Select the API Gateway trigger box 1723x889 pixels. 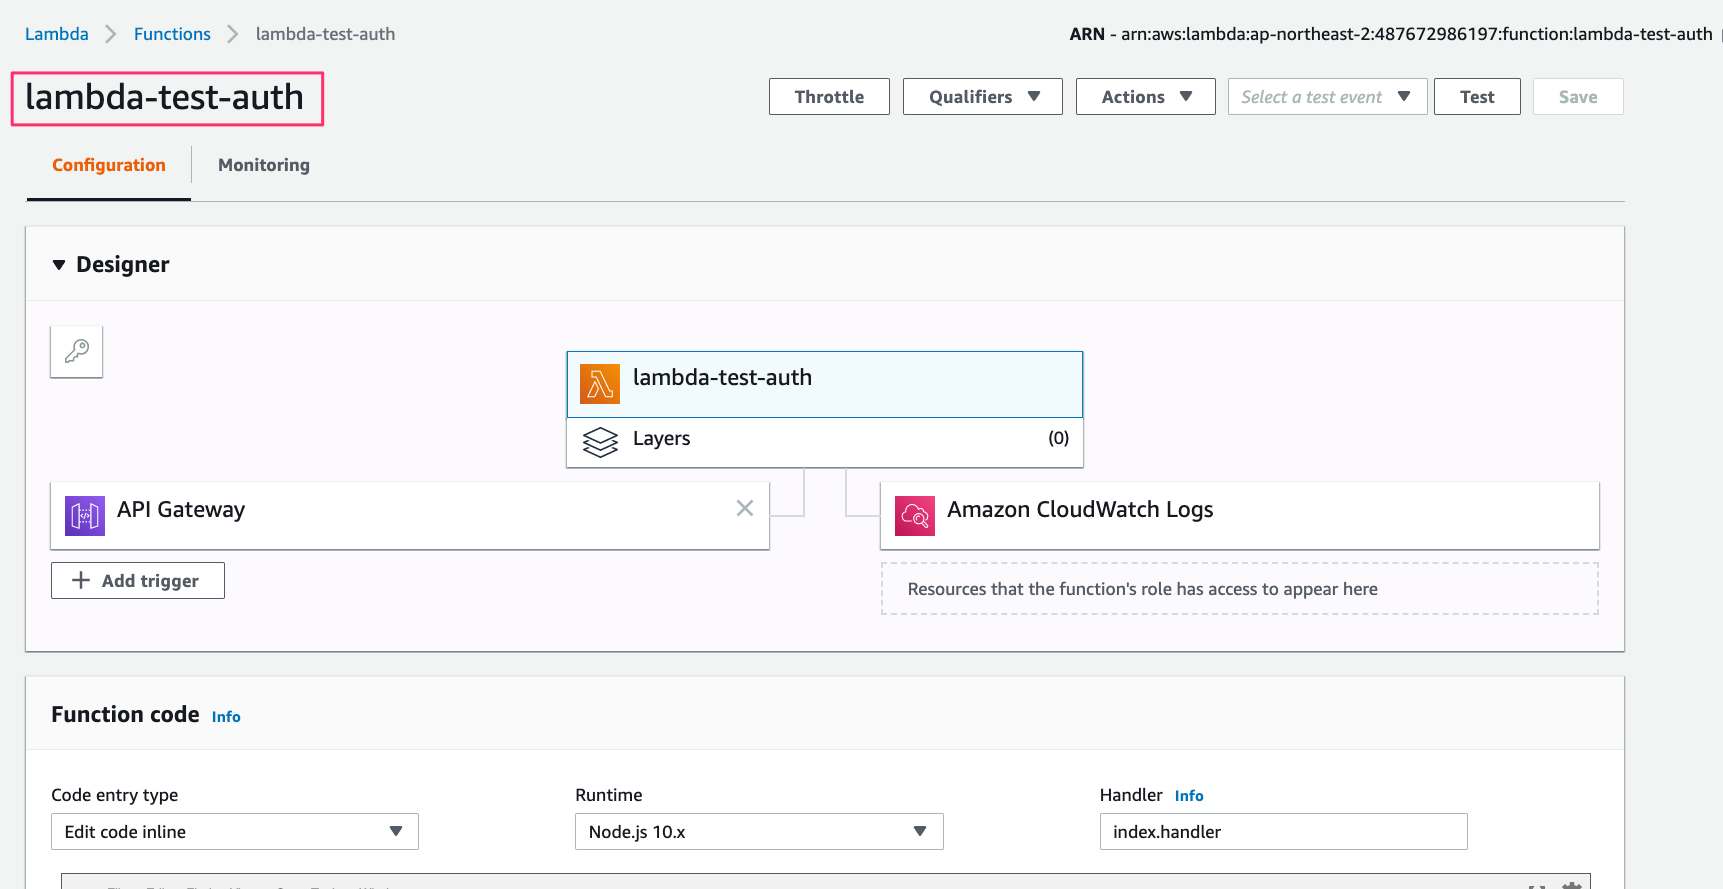point(410,516)
